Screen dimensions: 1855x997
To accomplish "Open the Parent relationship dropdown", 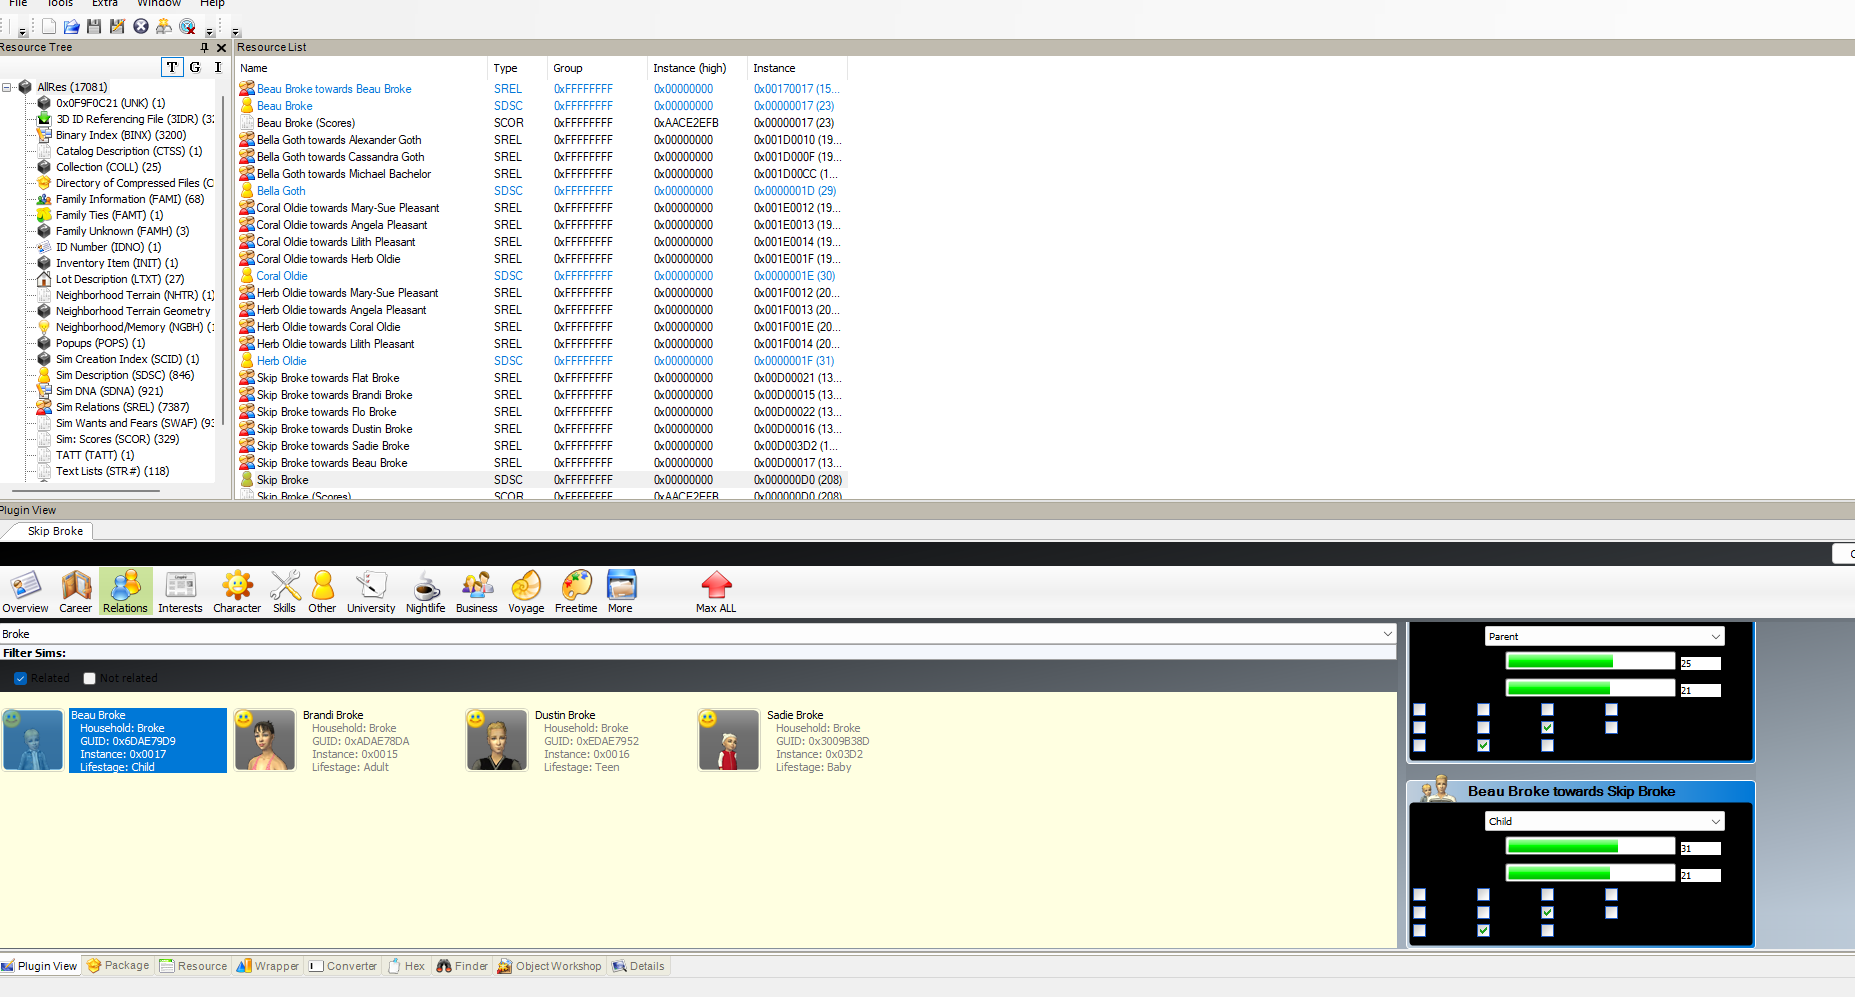I will coord(1605,636).
